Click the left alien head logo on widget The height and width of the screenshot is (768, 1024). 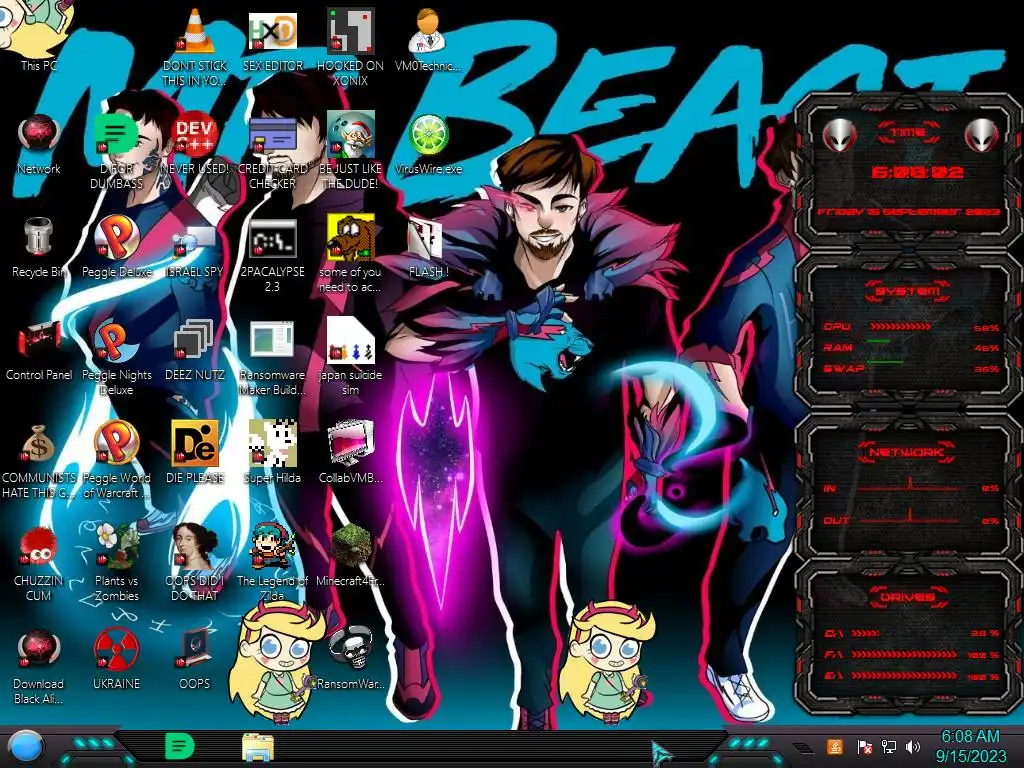click(x=839, y=135)
